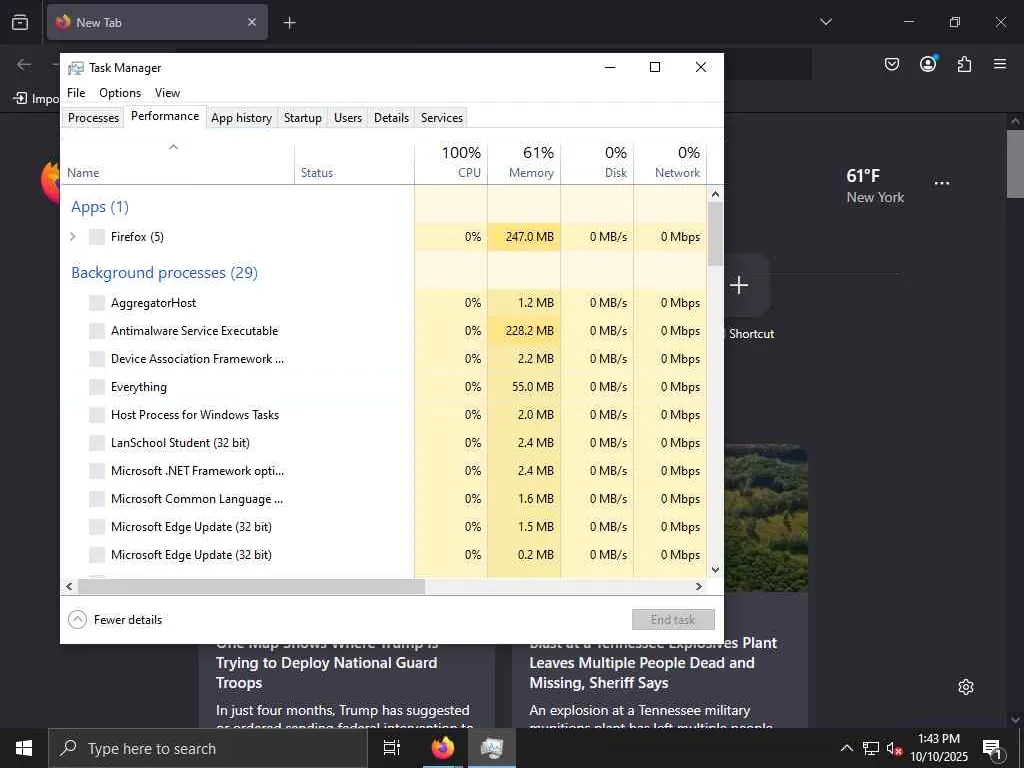
Task: Click the muted volume tray icon
Action: (894, 748)
